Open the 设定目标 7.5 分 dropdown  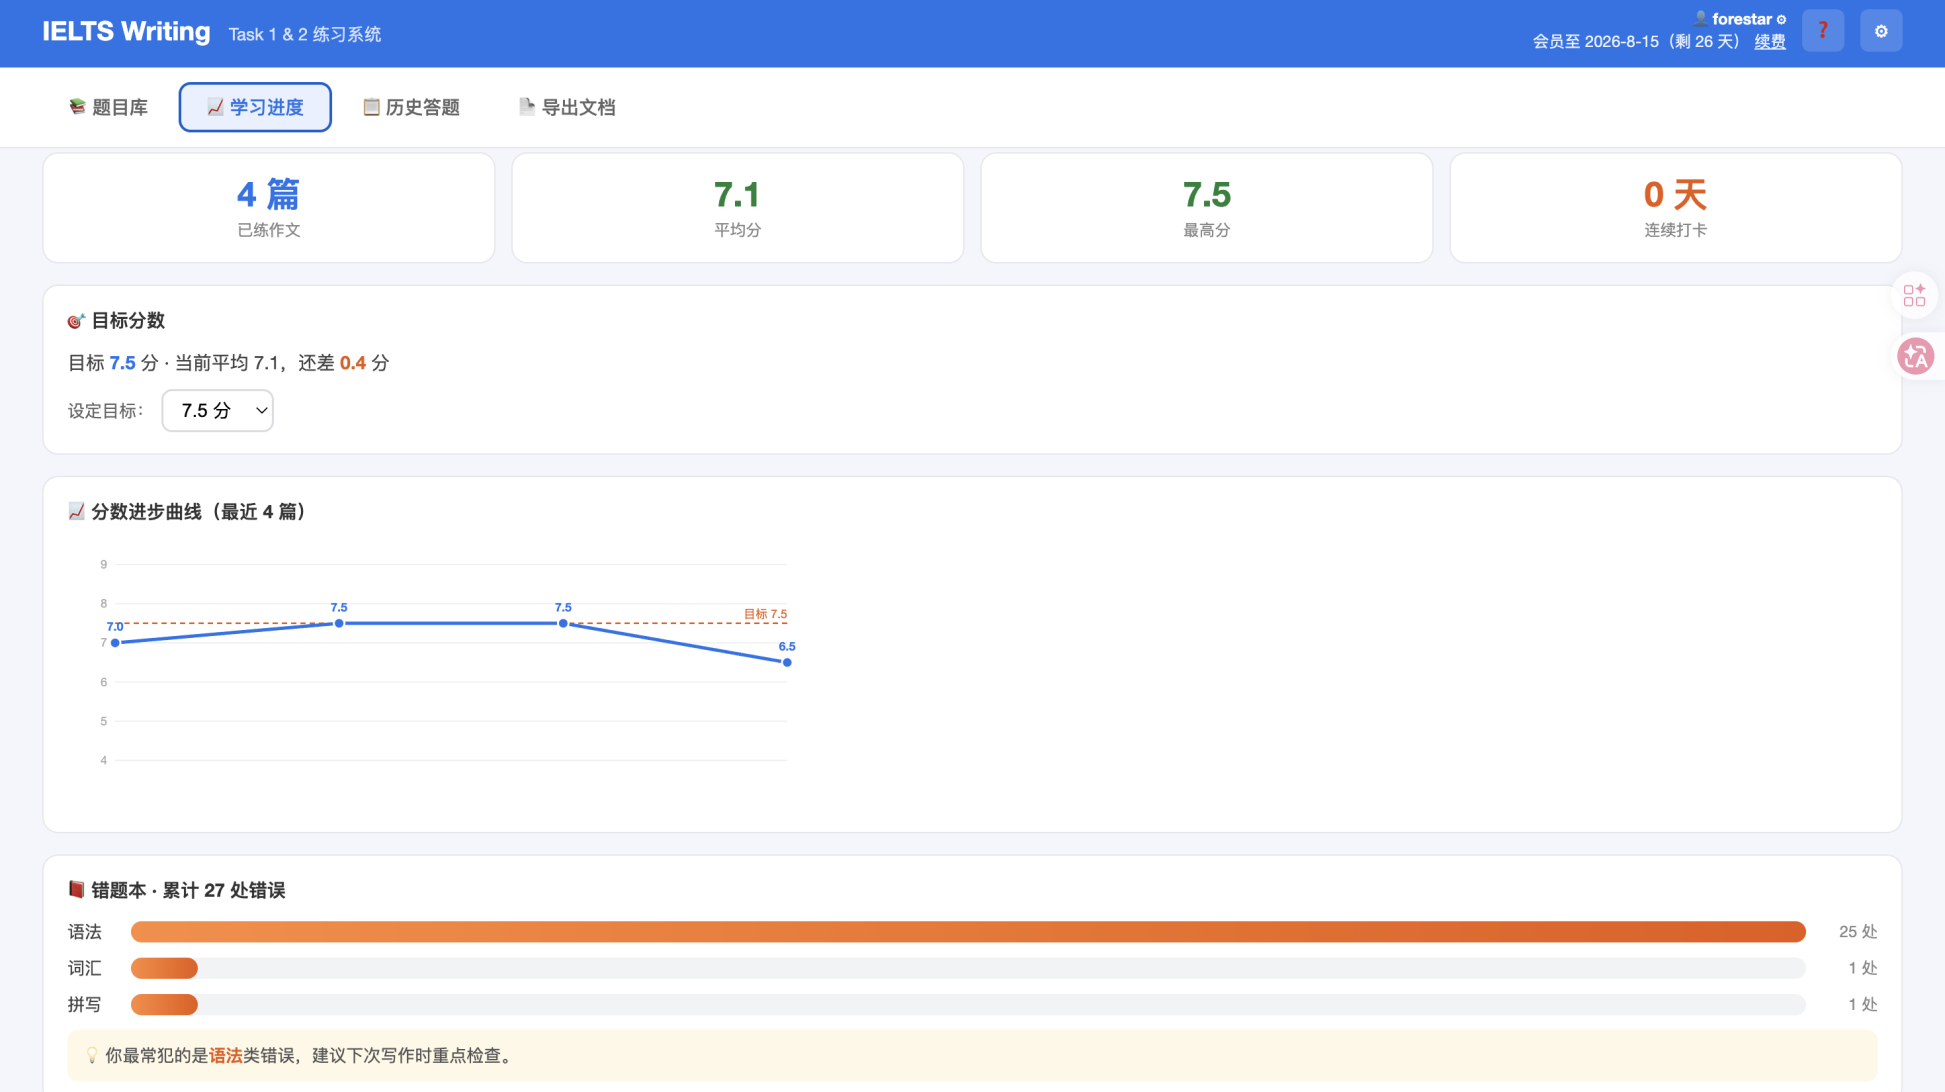(218, 410)
